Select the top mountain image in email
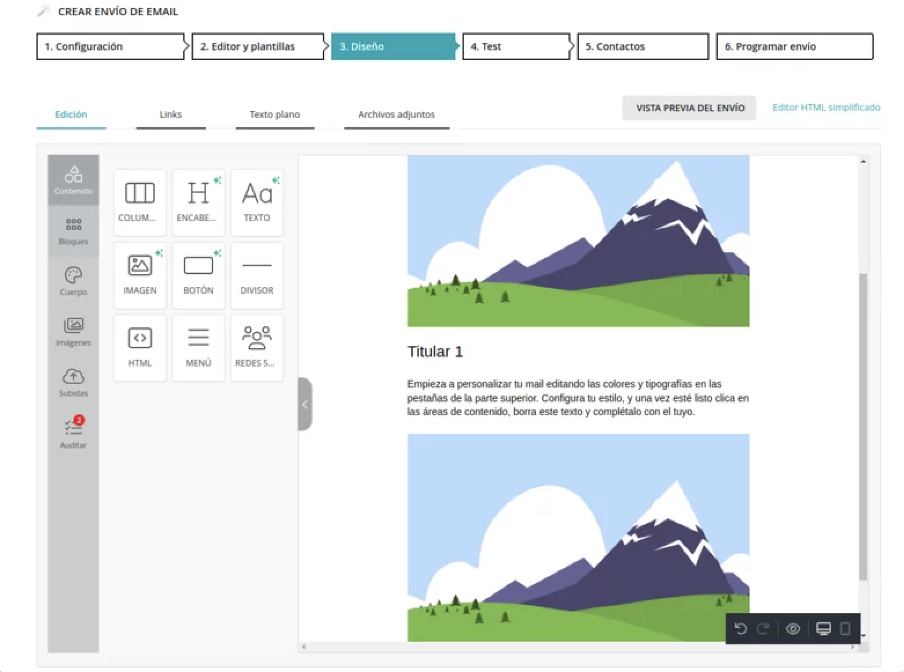 [x=578, y=241]
